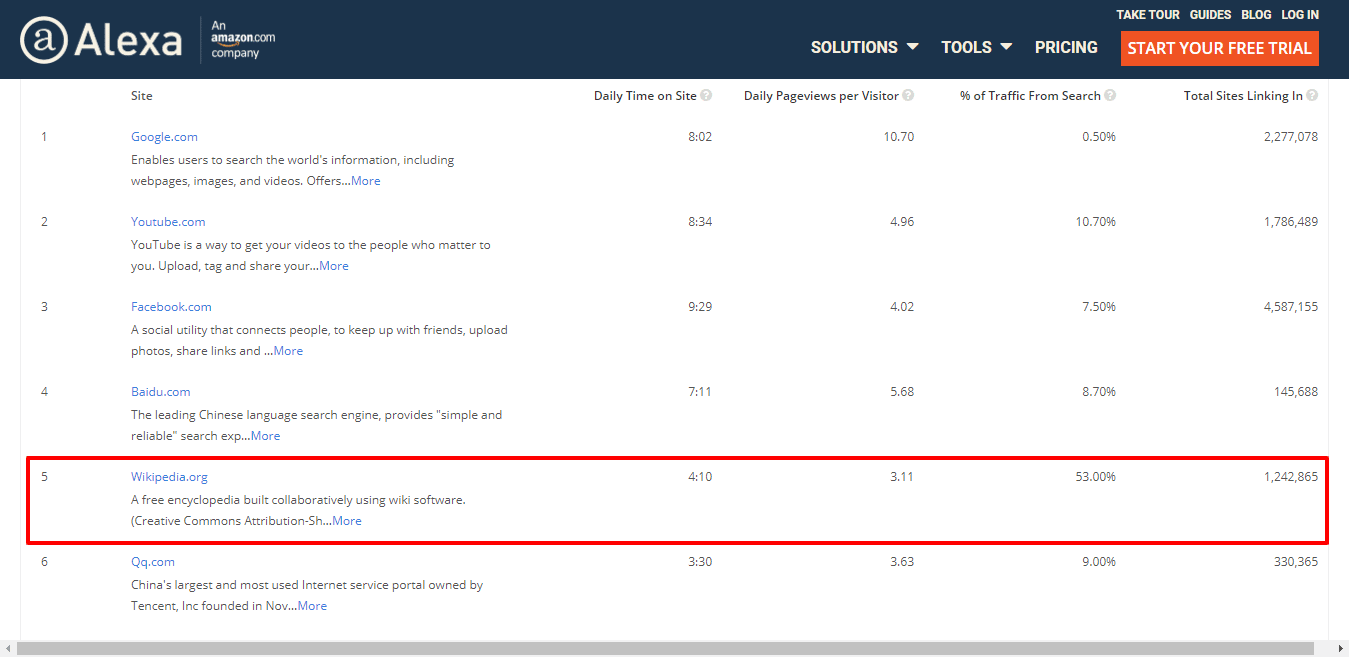Open the Tools dropdown menu
Image resolution: width=1349 pixels, height=657 pixels.
[x=976, y=47]
